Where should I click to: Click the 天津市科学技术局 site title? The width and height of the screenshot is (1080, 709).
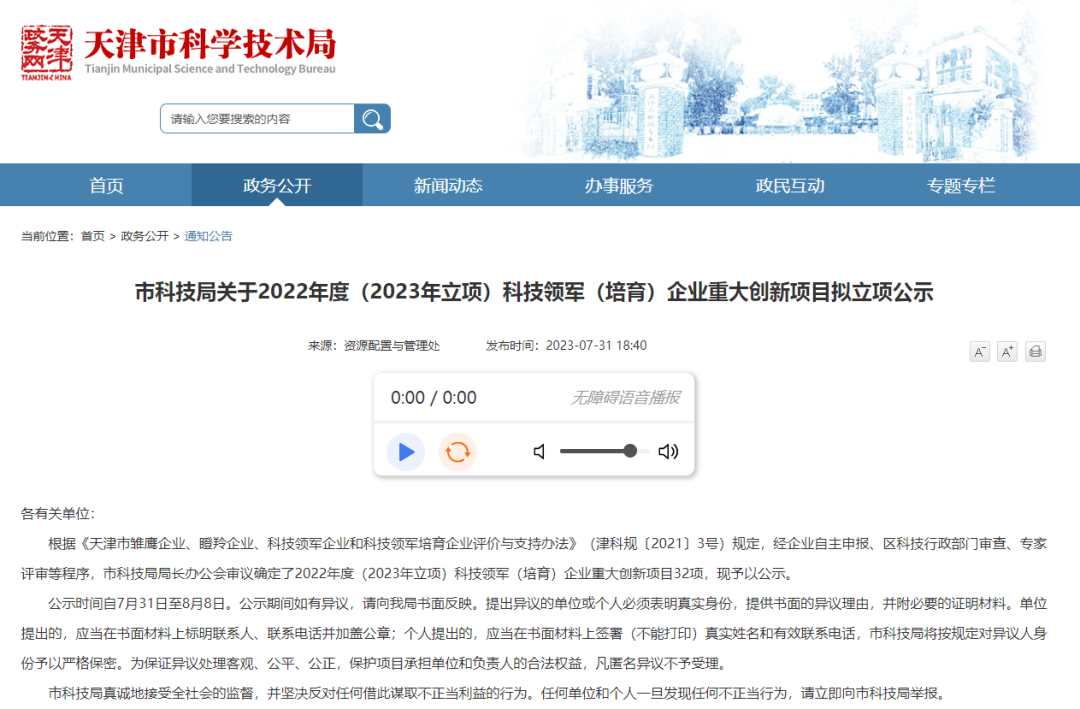(210, 43)
